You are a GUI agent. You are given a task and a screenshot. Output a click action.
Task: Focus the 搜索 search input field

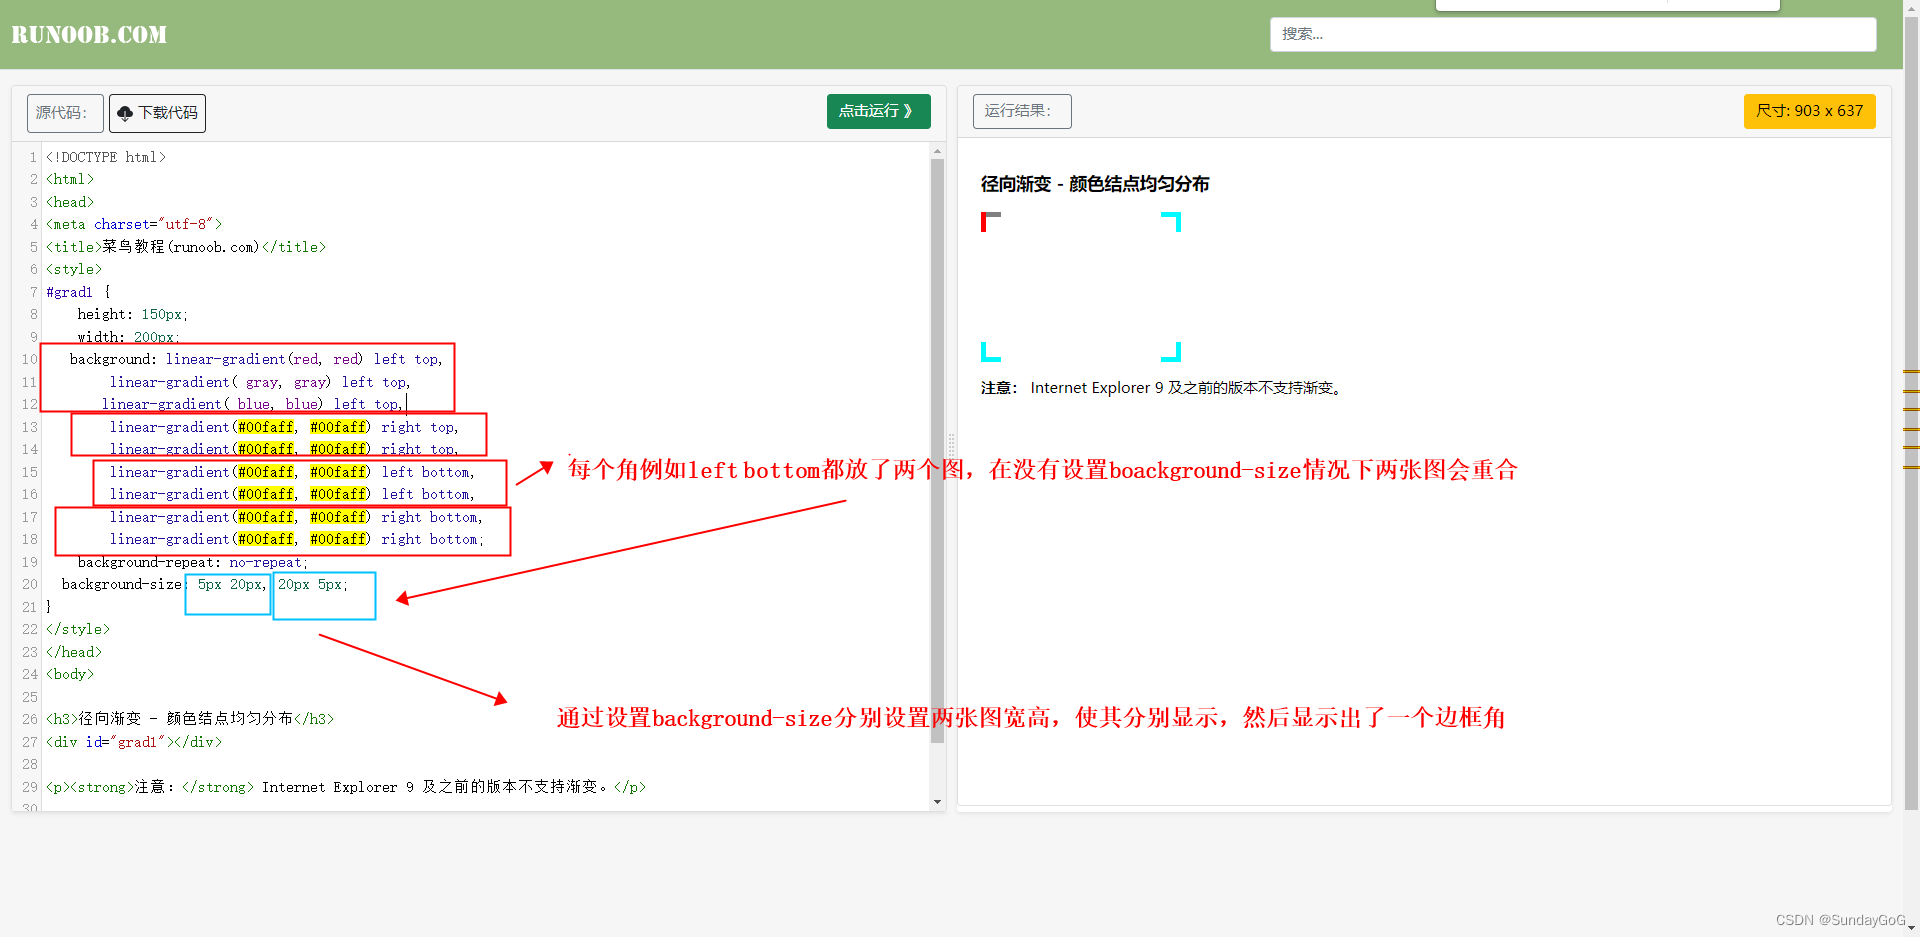click(x=1572, y=34)
